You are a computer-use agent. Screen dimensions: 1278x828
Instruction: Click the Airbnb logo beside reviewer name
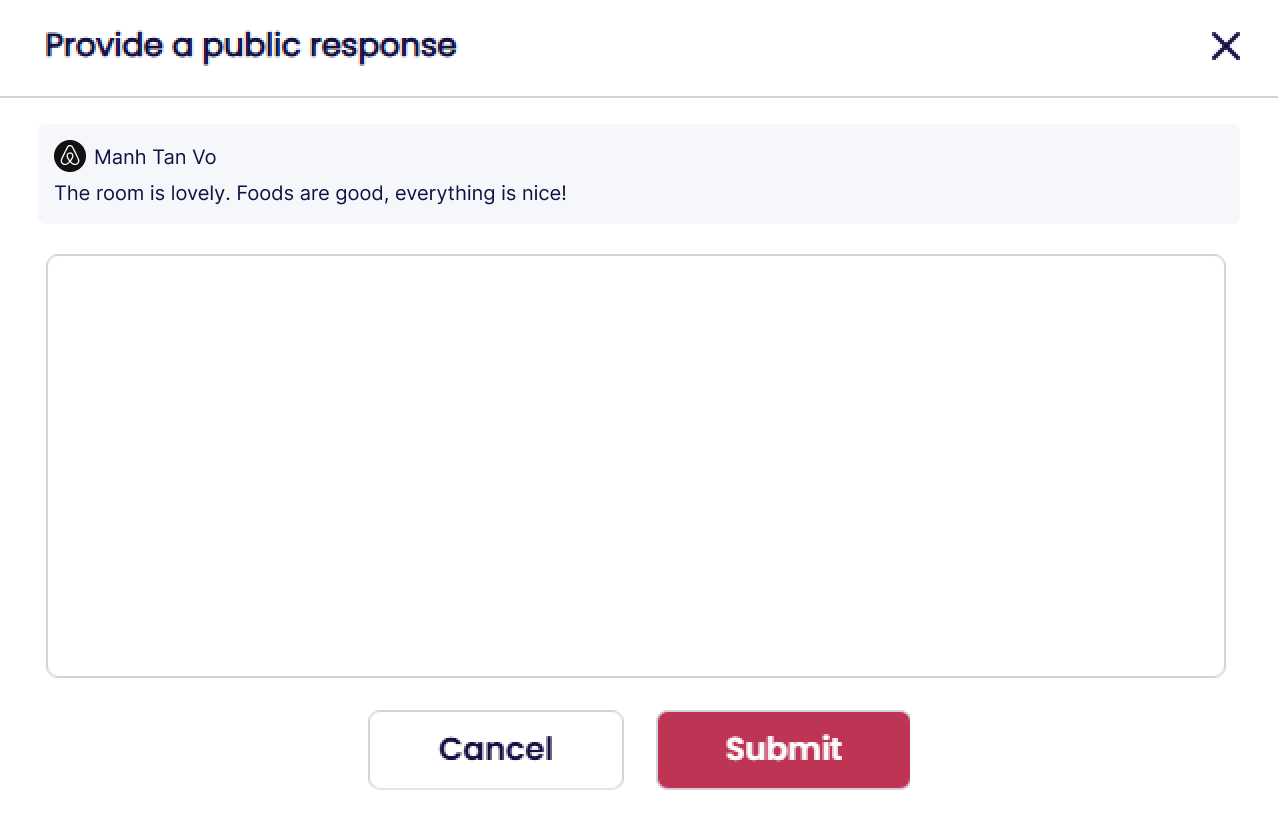click(70, 156)
